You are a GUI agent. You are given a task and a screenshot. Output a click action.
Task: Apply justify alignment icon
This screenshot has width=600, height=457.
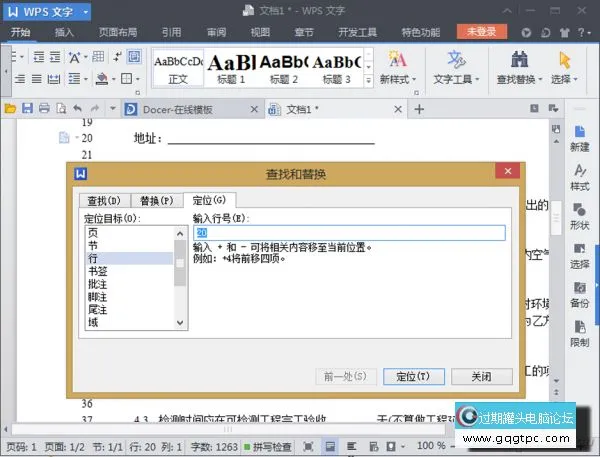coord(37,79)
